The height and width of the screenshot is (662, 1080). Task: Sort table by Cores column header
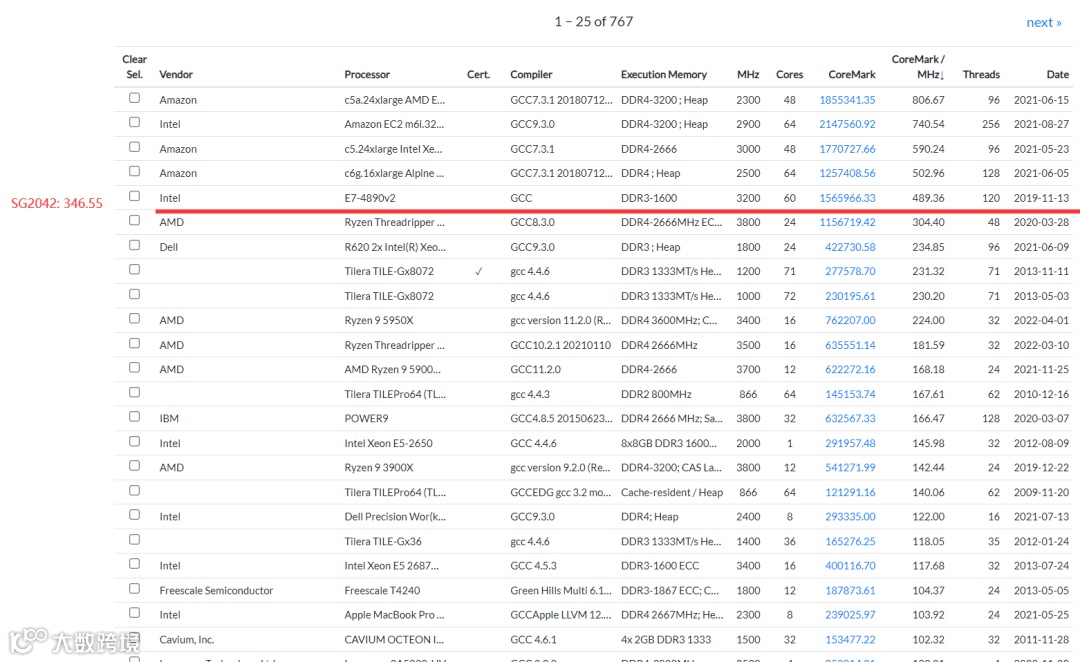point(789,74)
